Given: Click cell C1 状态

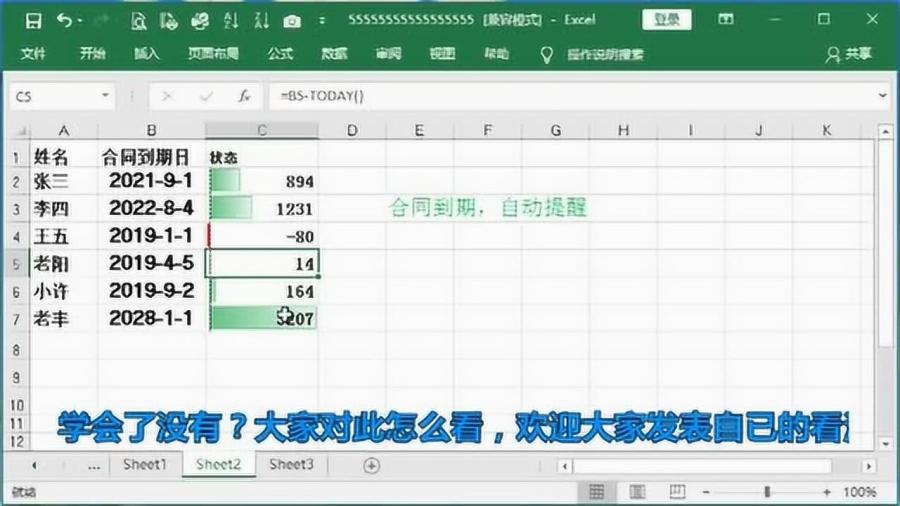Looking at the screenshot, I should (x=262, y=155).
